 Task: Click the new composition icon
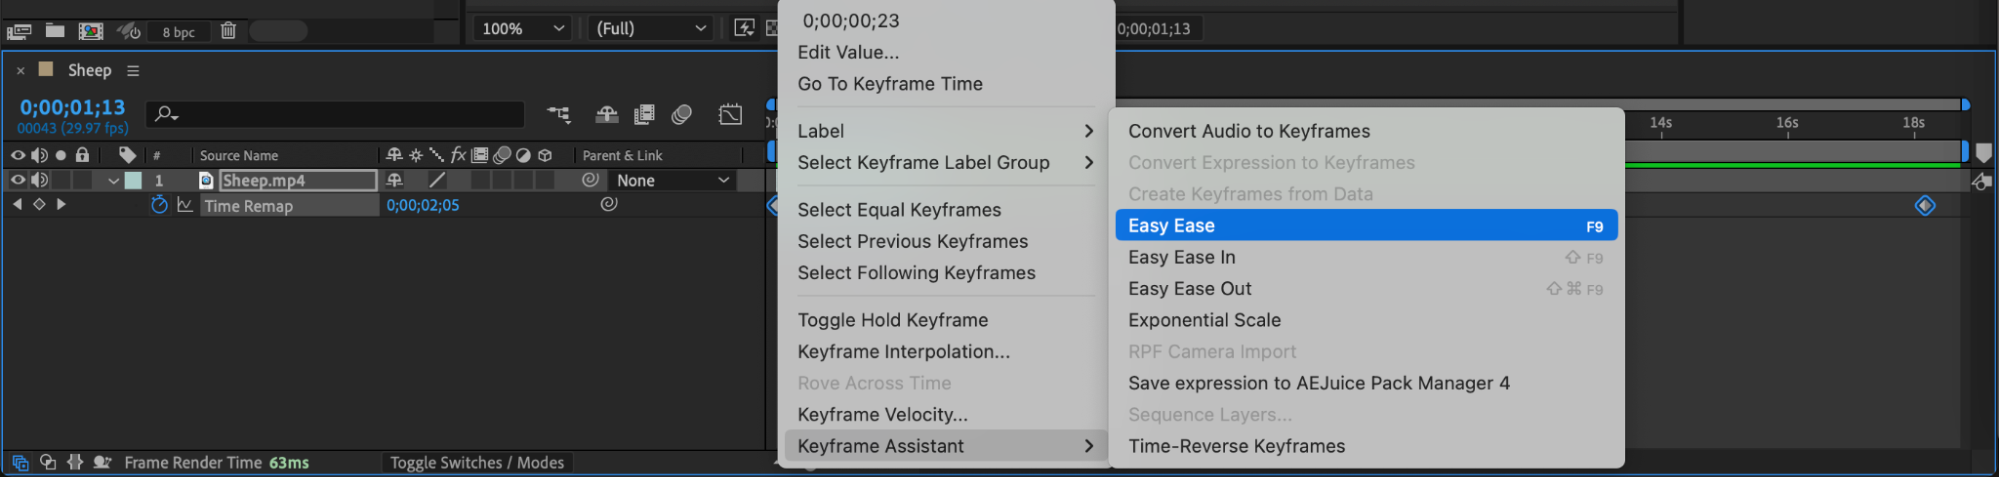tap(91, 31)
